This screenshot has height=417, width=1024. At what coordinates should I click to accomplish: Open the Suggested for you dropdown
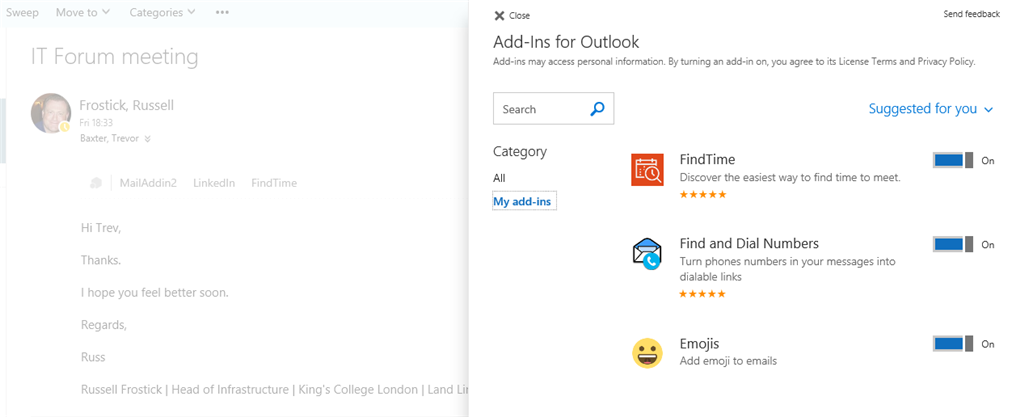pos(930,109)
